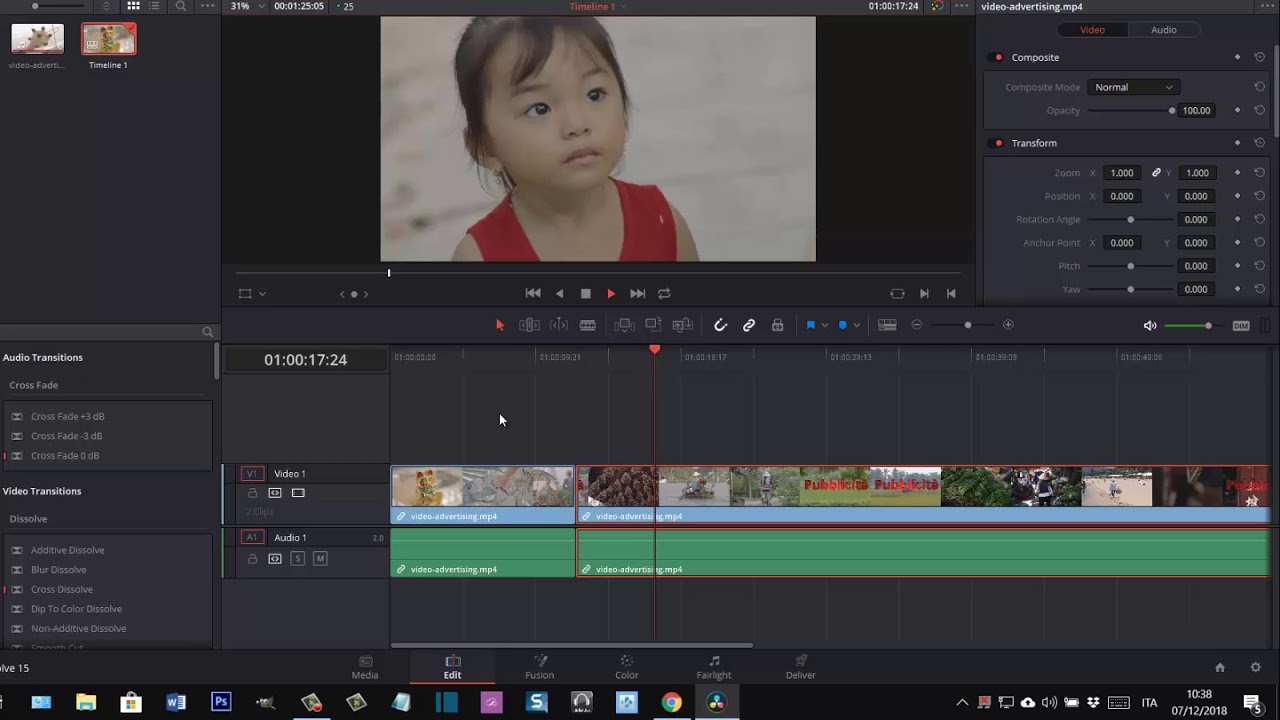The image size is (1280, 720).
Task: Toggle the Transform section enable dot
Action: [998, 143]
